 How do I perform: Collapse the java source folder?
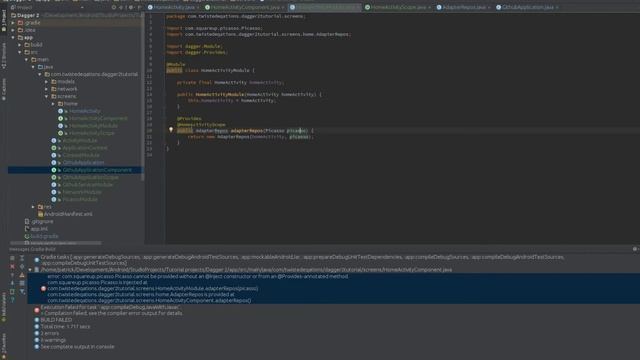(x=33, y=67)
